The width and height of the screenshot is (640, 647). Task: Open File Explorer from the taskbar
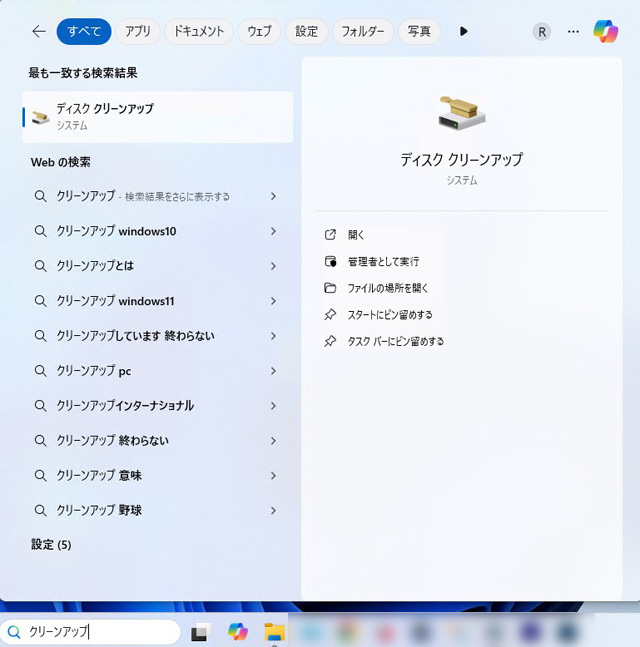pos(274,632)
